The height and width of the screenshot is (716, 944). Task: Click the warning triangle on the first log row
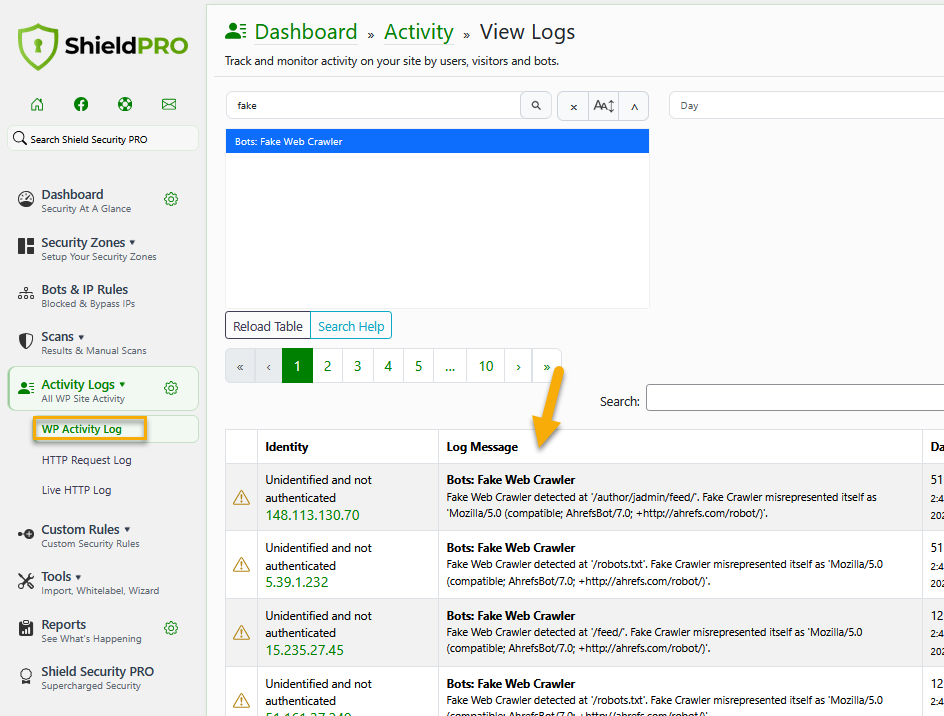240,496
